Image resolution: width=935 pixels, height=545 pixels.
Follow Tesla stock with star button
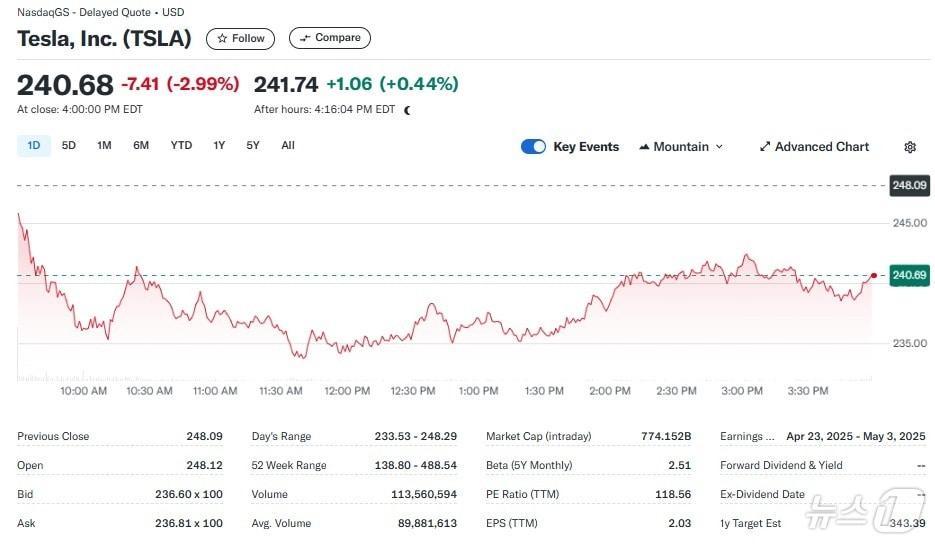240,38
